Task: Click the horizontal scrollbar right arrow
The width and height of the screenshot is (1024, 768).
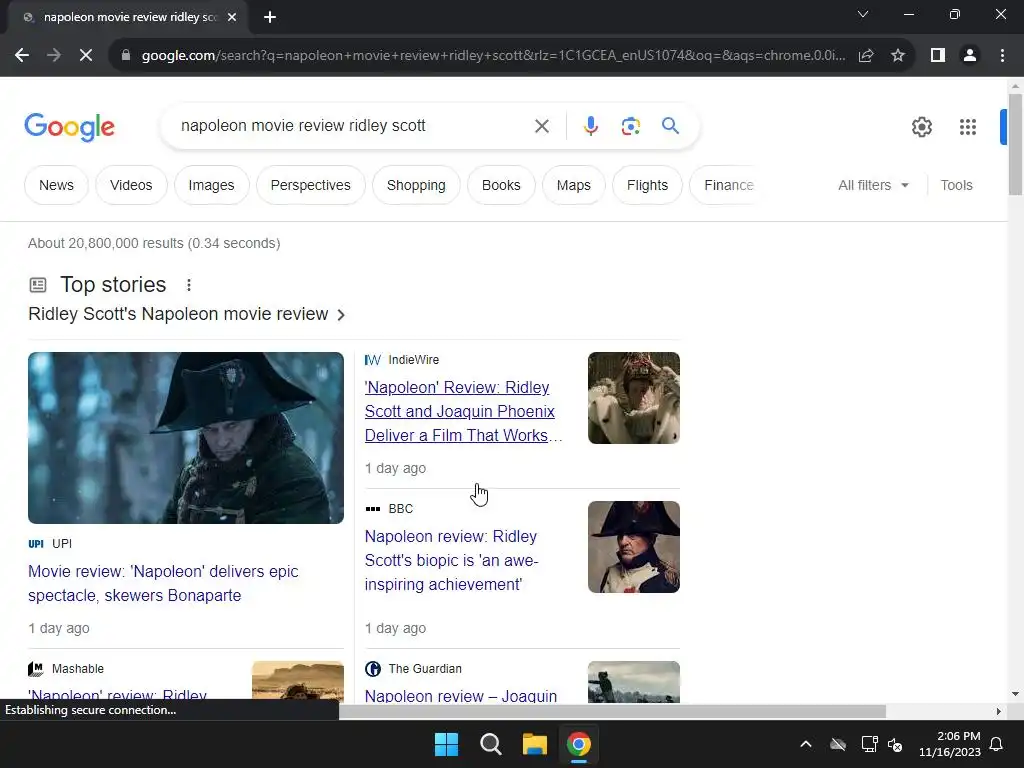Action: (999, 711)
